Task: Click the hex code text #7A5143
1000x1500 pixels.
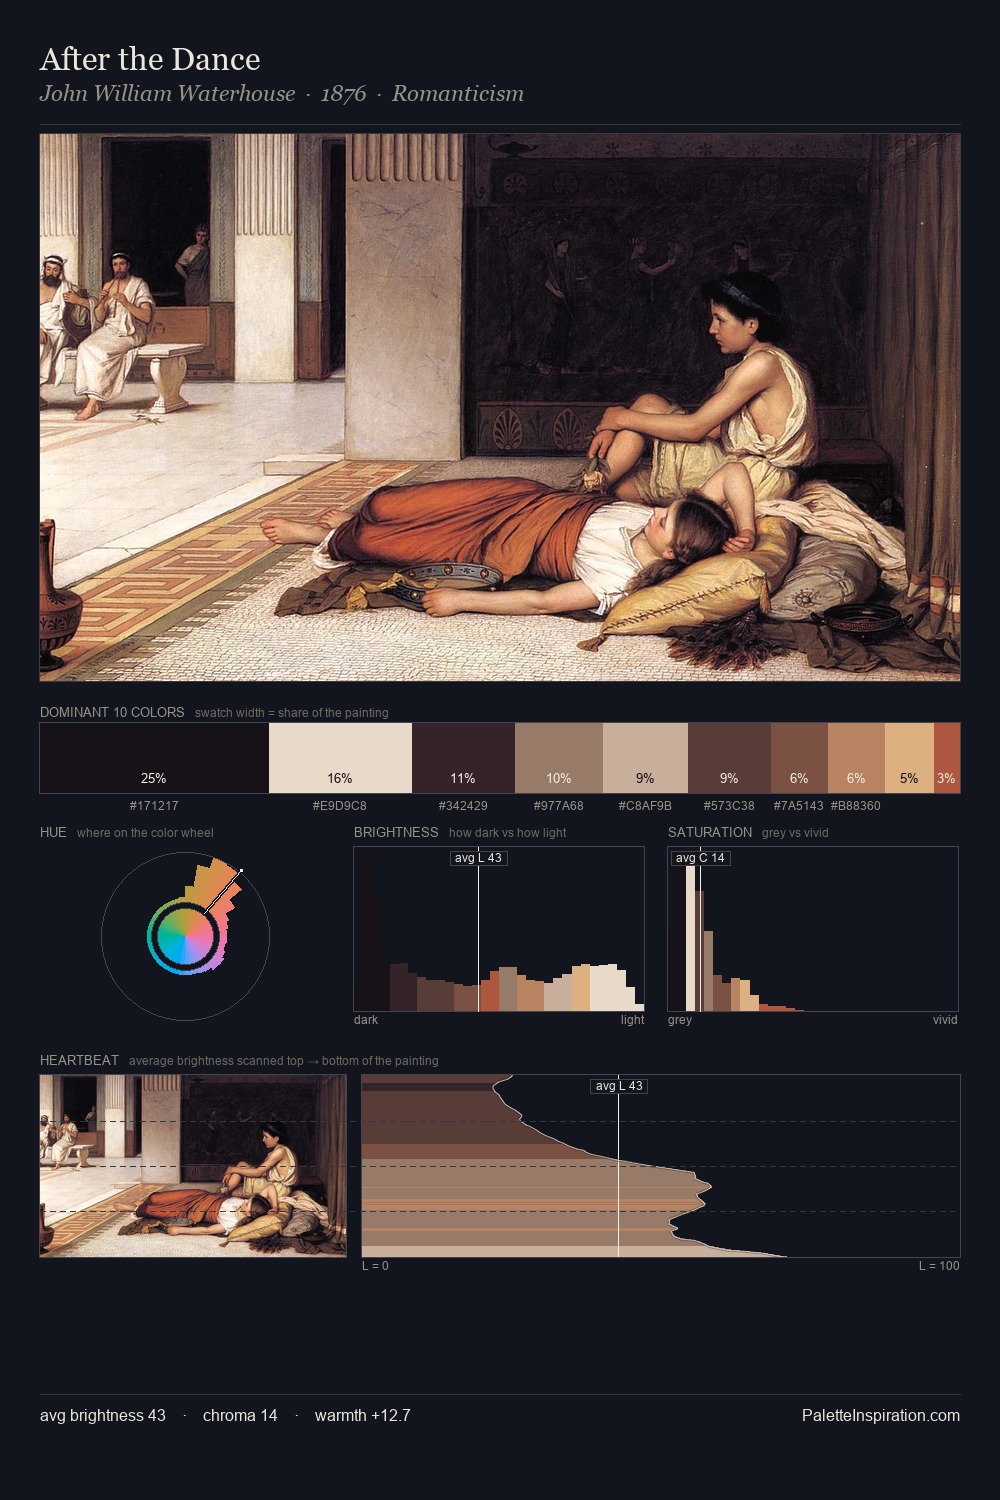Action: 799,805
